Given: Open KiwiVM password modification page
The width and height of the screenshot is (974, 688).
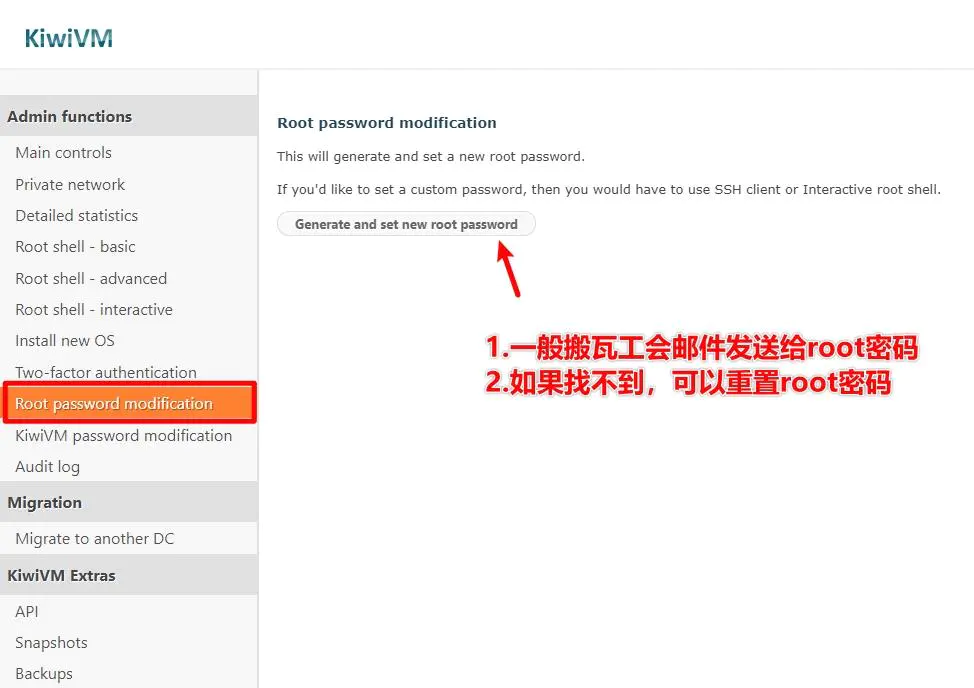Looking at the screenshot, I should [x=124, y=435].
